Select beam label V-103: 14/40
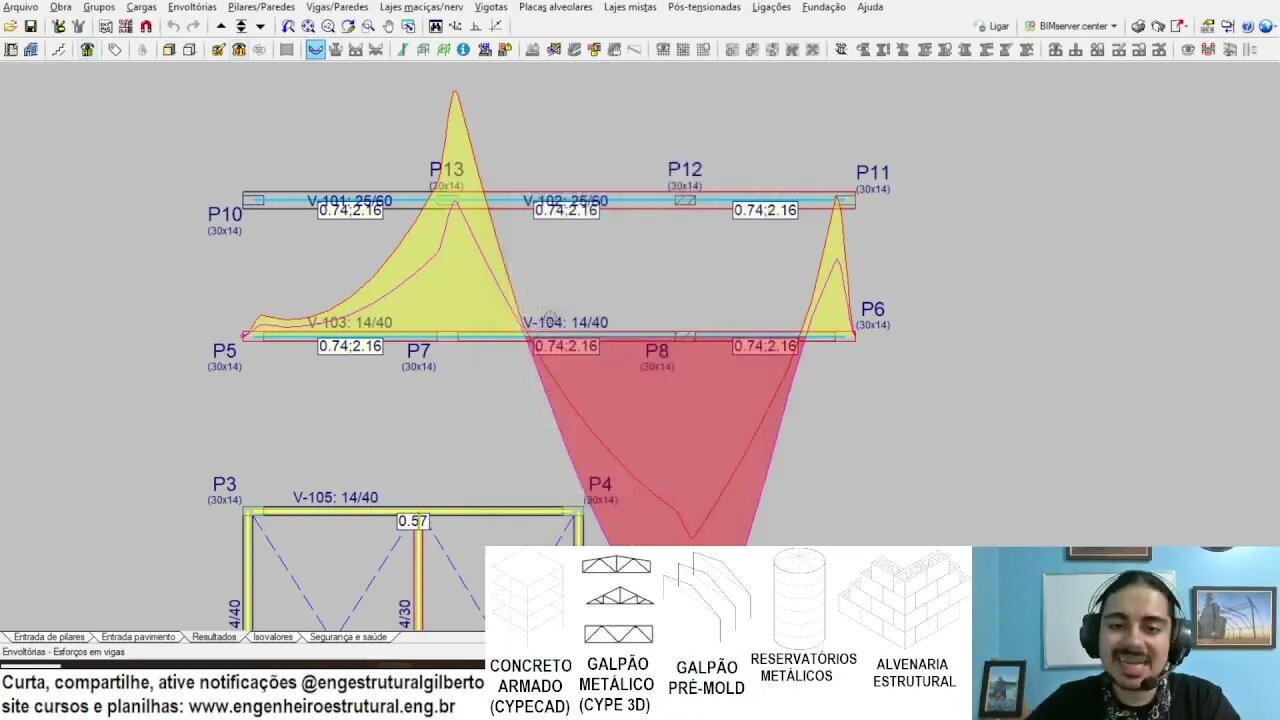Image resolution: width=1280 pixels, height=720 pixels. tap(350, 323)
